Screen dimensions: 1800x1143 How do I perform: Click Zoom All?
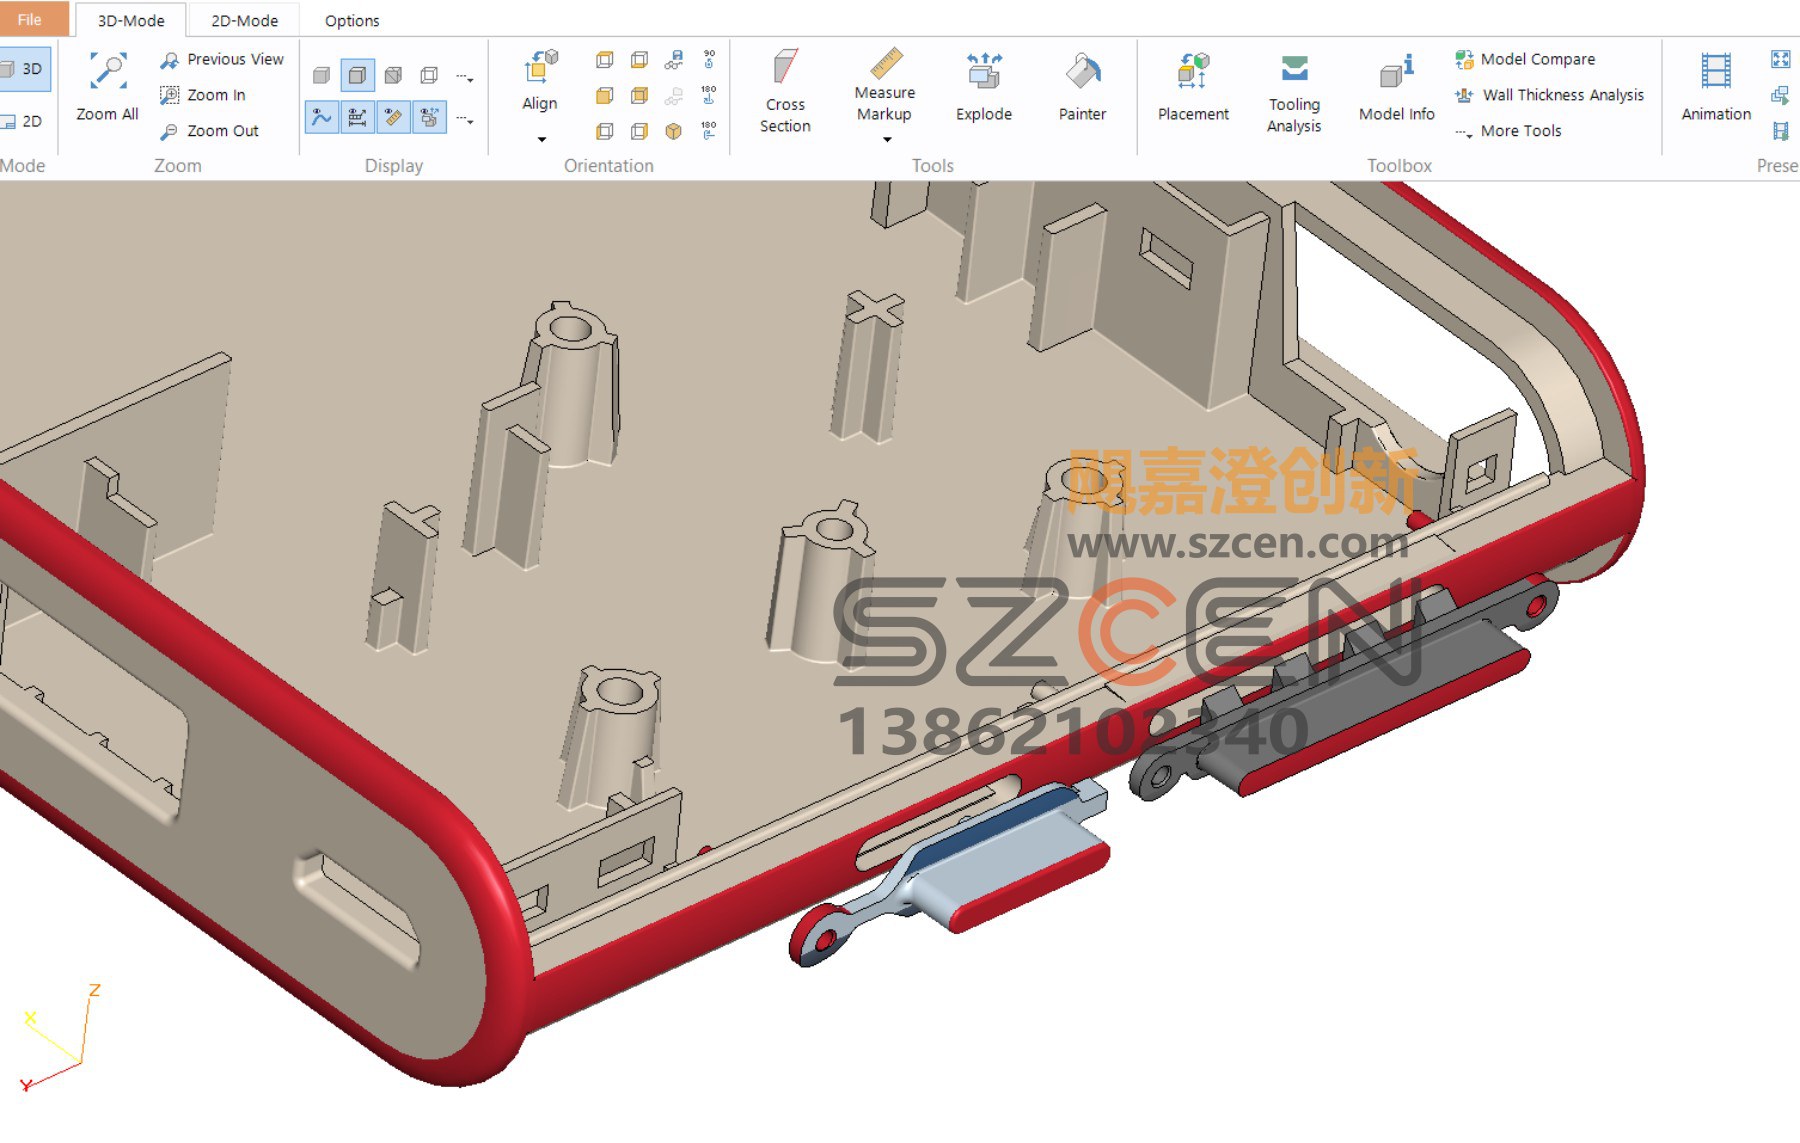click(x=107, y=88)
